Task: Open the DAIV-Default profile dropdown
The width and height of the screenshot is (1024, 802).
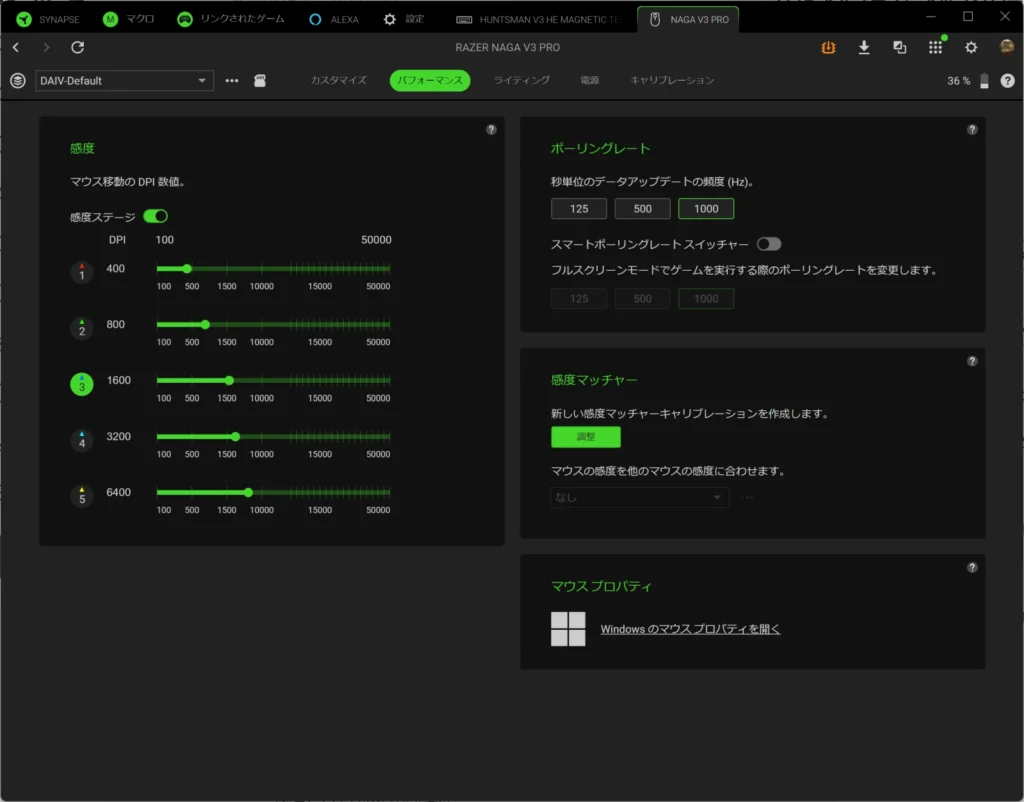Action: pyautogui.click(x=124, y=80)
